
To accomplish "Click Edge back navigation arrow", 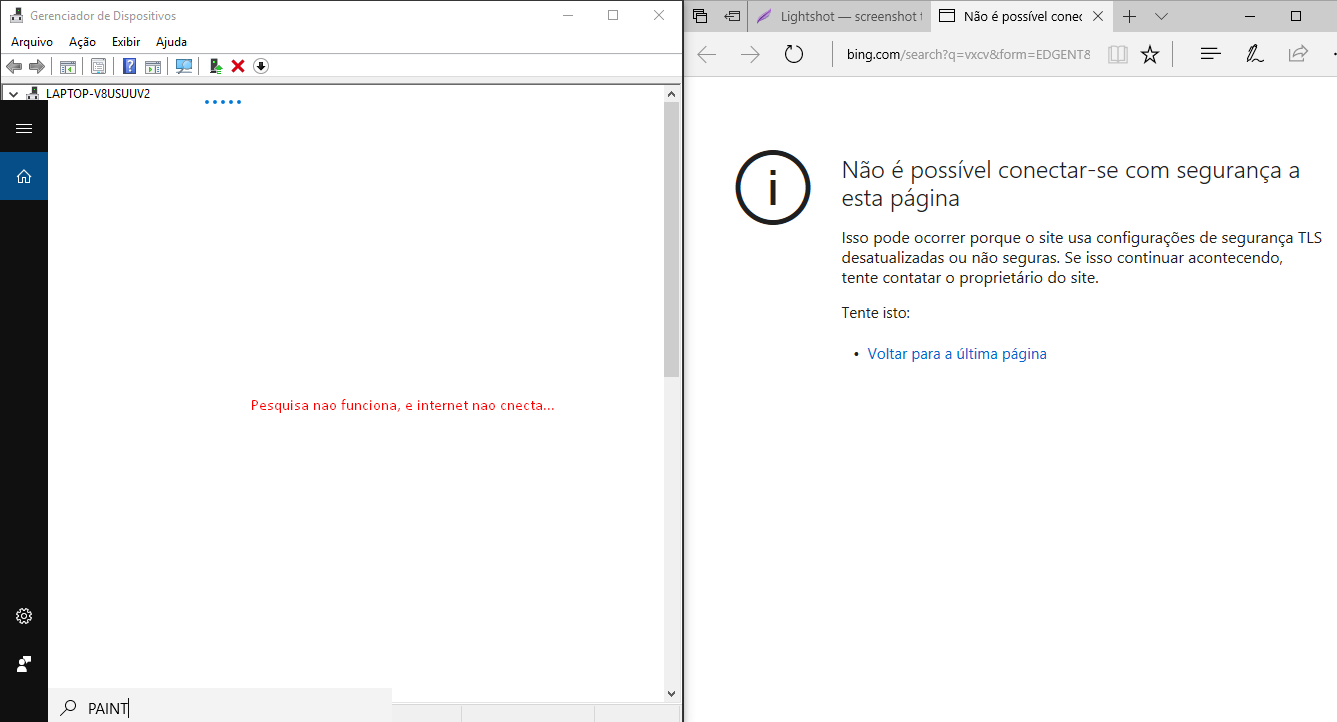I will tap(707, 54).
